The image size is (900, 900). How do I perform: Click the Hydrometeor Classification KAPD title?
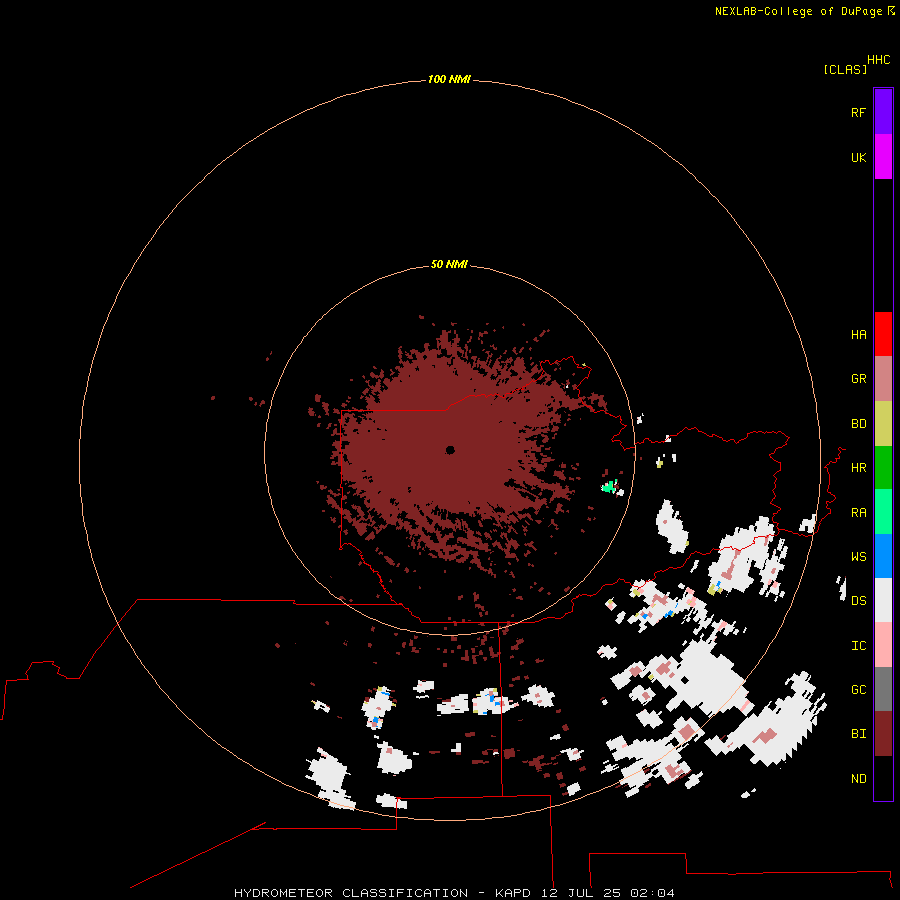(x=454, y=893)
